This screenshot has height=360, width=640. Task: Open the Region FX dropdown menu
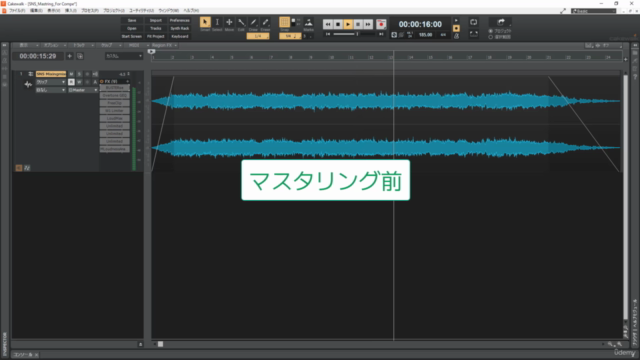164,45
